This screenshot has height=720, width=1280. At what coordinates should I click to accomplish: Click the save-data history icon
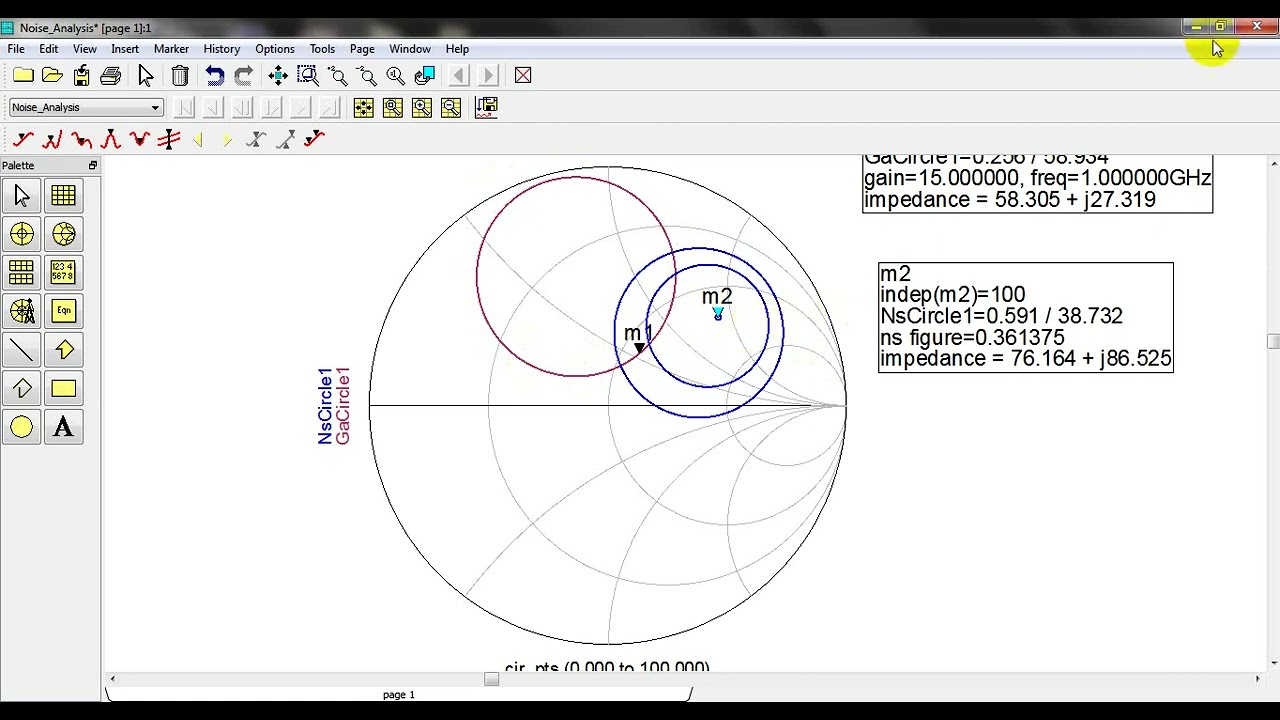(487, 107)
